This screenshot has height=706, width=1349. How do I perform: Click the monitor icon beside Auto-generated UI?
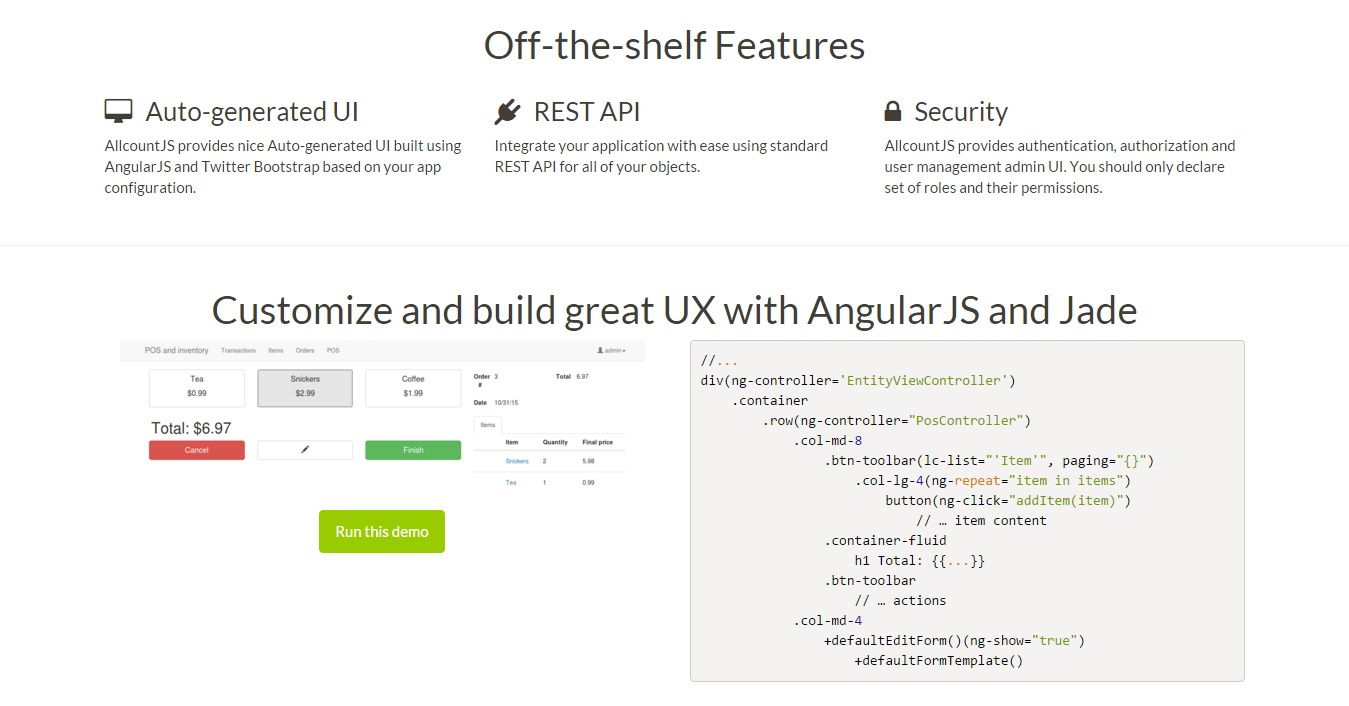[118, 110]
